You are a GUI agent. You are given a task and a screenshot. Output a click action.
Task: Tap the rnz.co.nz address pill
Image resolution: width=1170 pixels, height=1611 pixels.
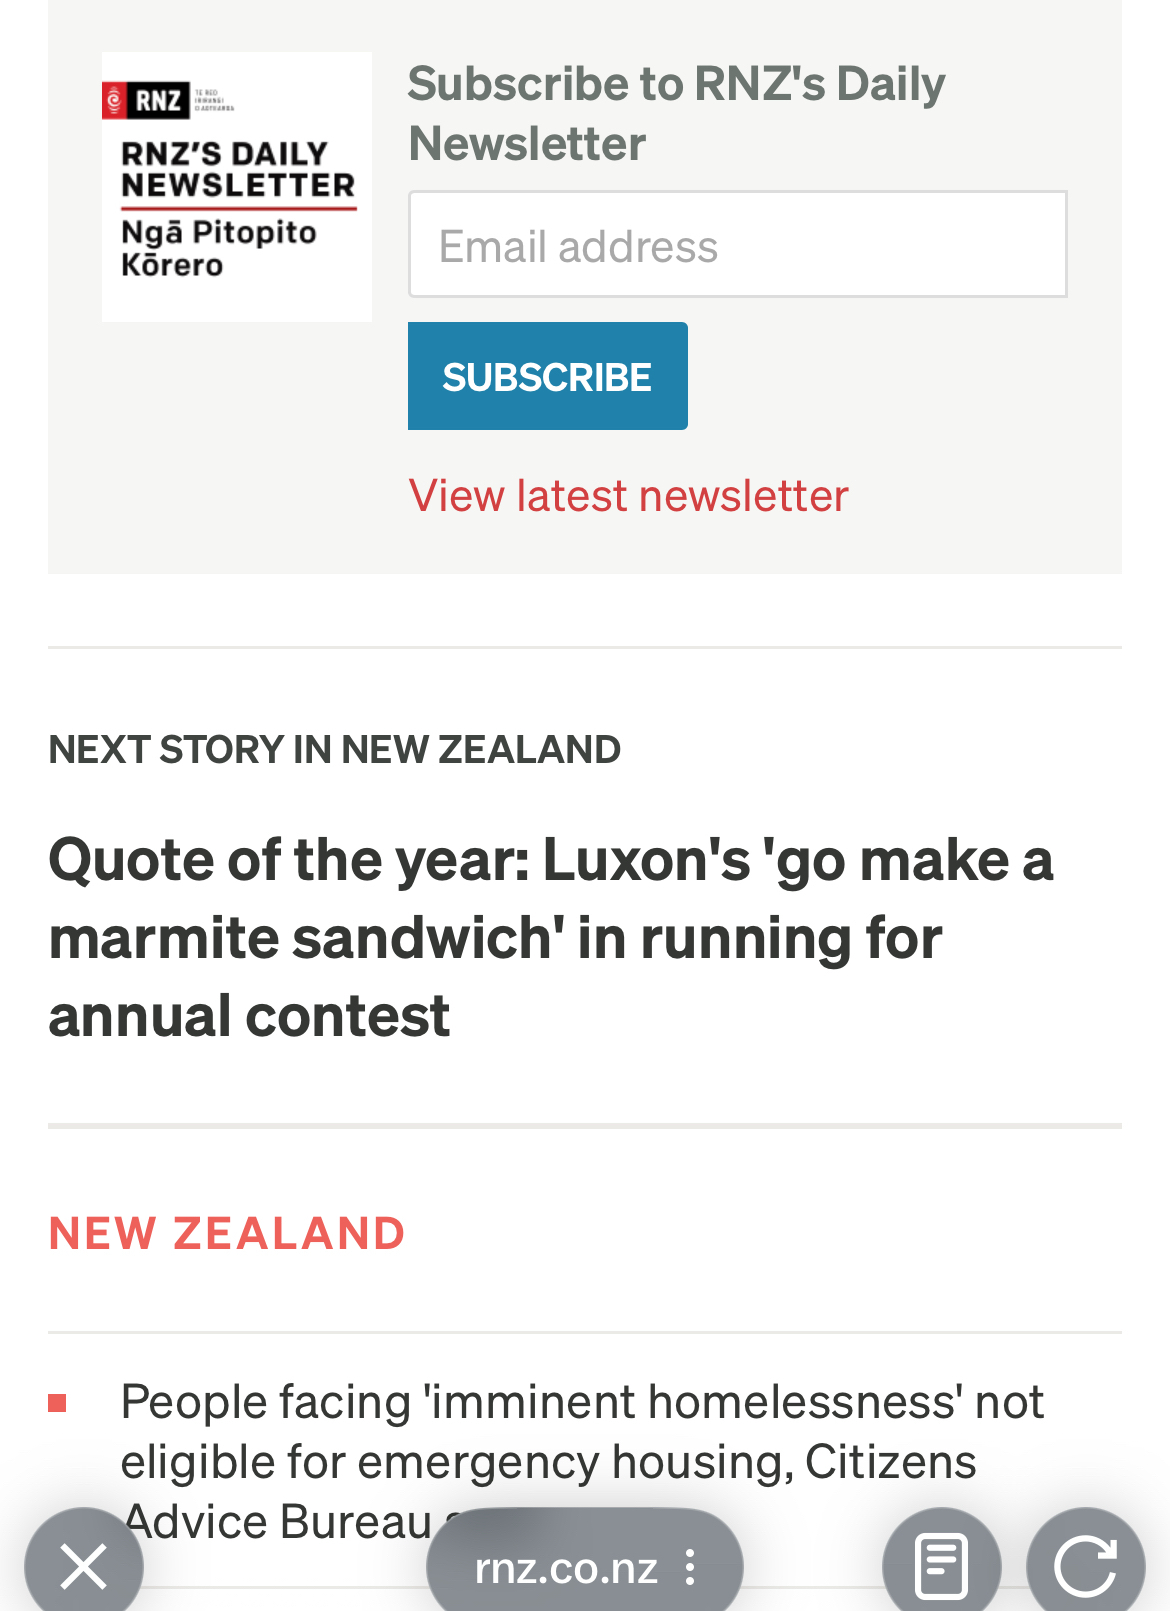click(566, 1567)
